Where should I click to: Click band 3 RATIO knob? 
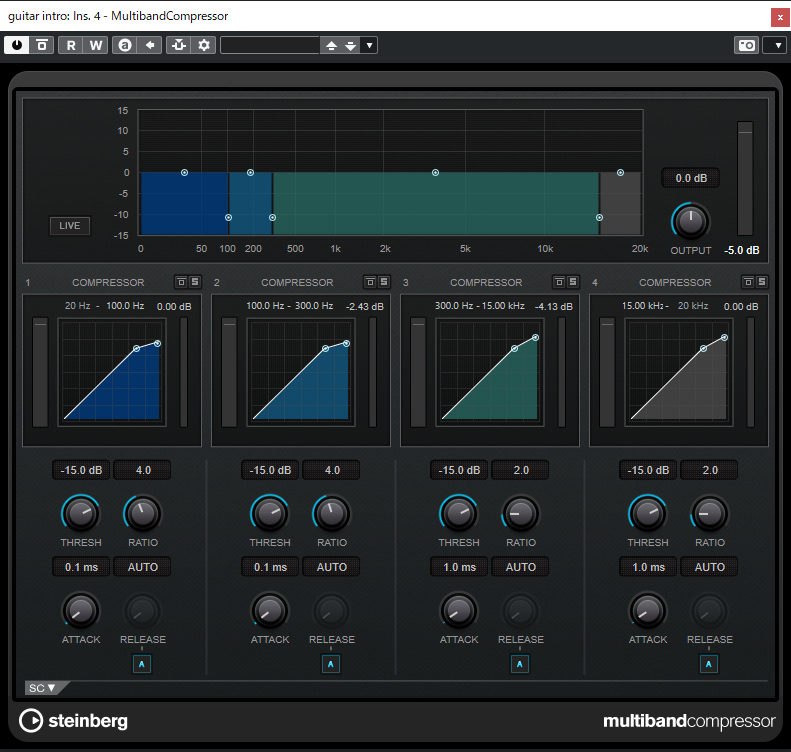[x=521, y=514]
